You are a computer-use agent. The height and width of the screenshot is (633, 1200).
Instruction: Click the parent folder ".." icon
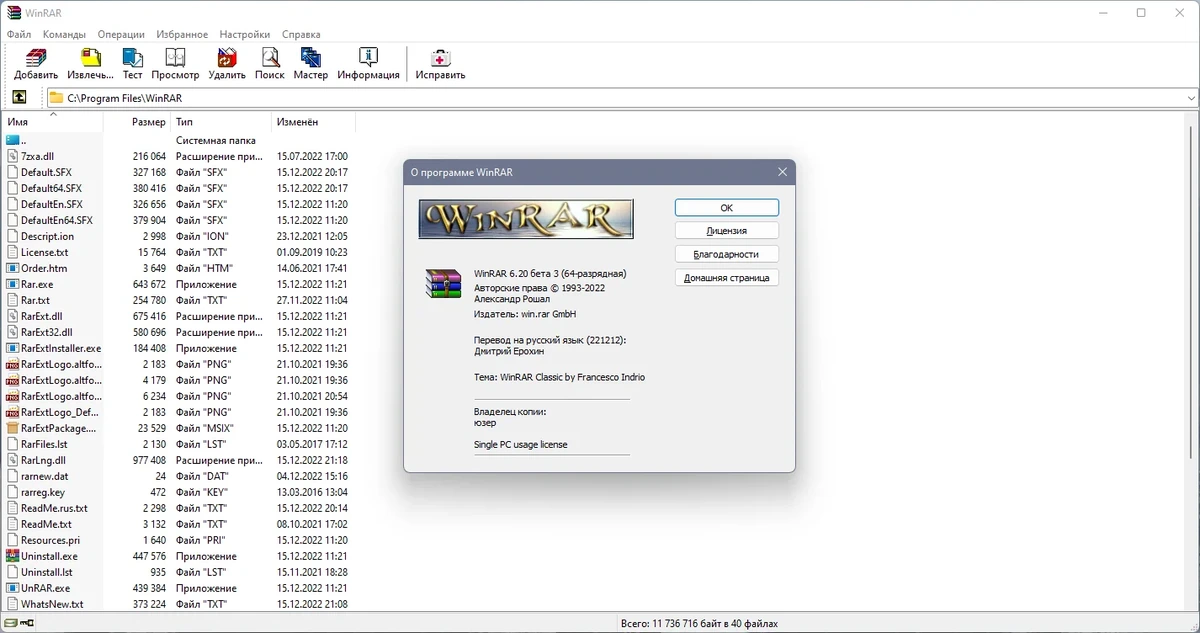point(13,140)
